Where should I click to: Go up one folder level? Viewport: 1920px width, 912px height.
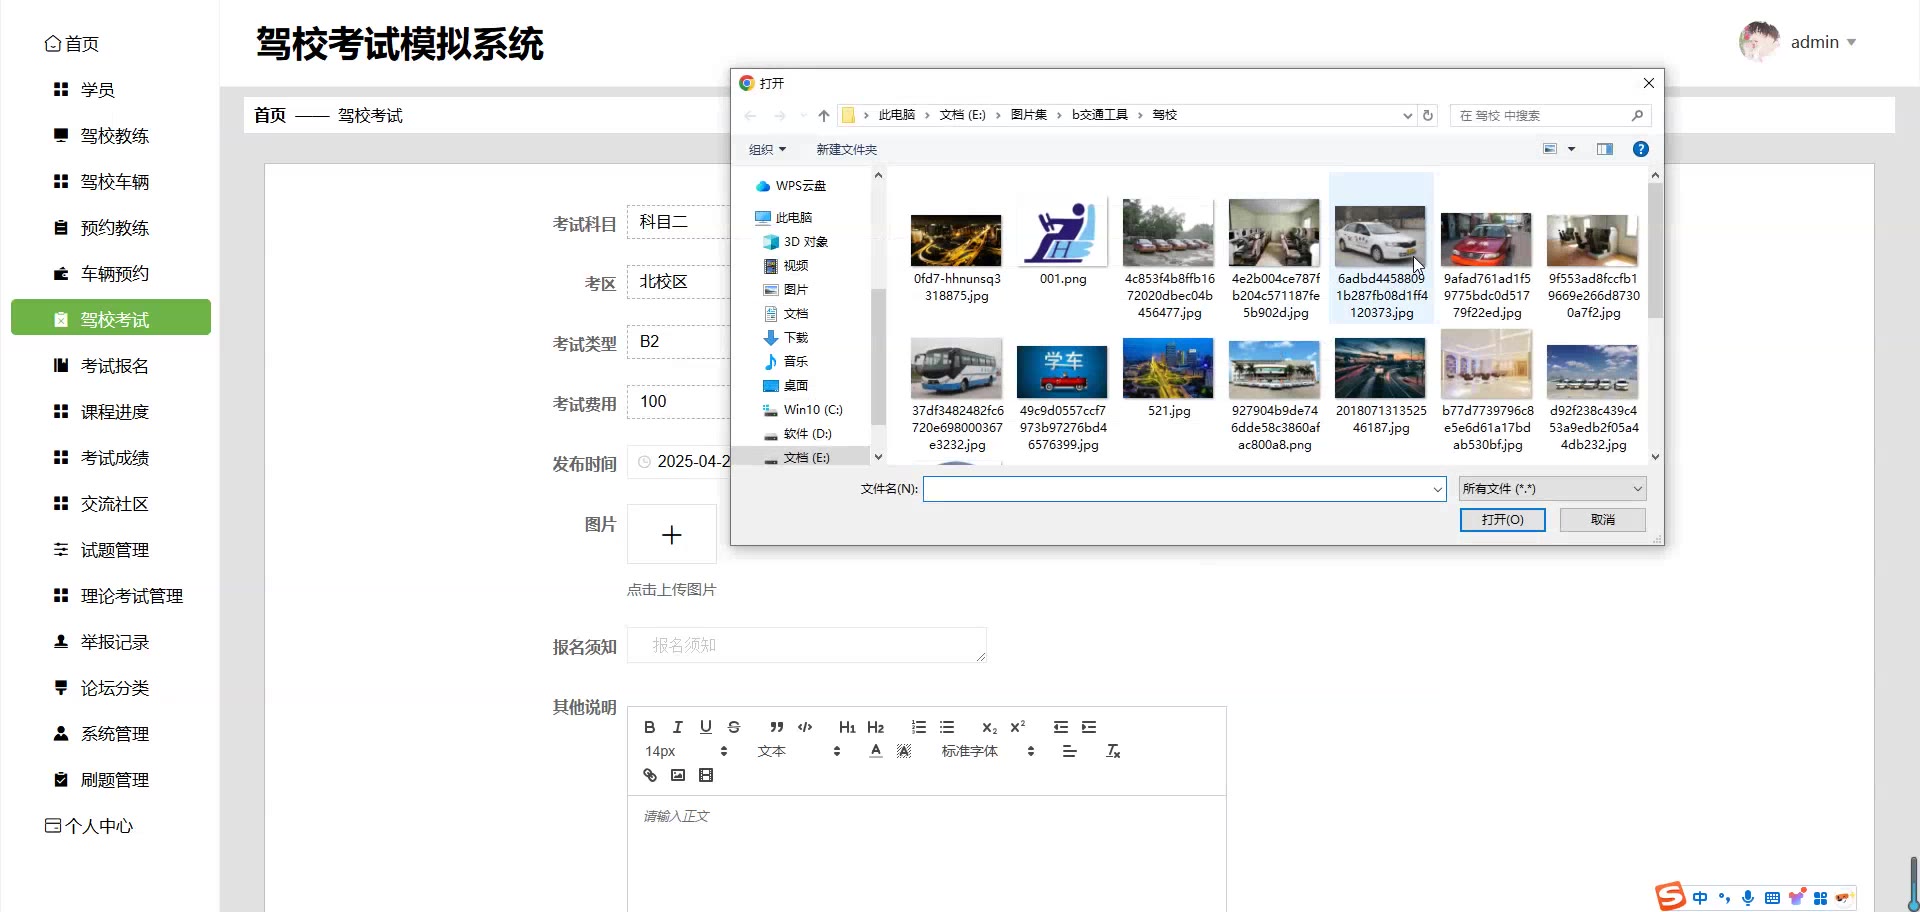click(823, 115)
